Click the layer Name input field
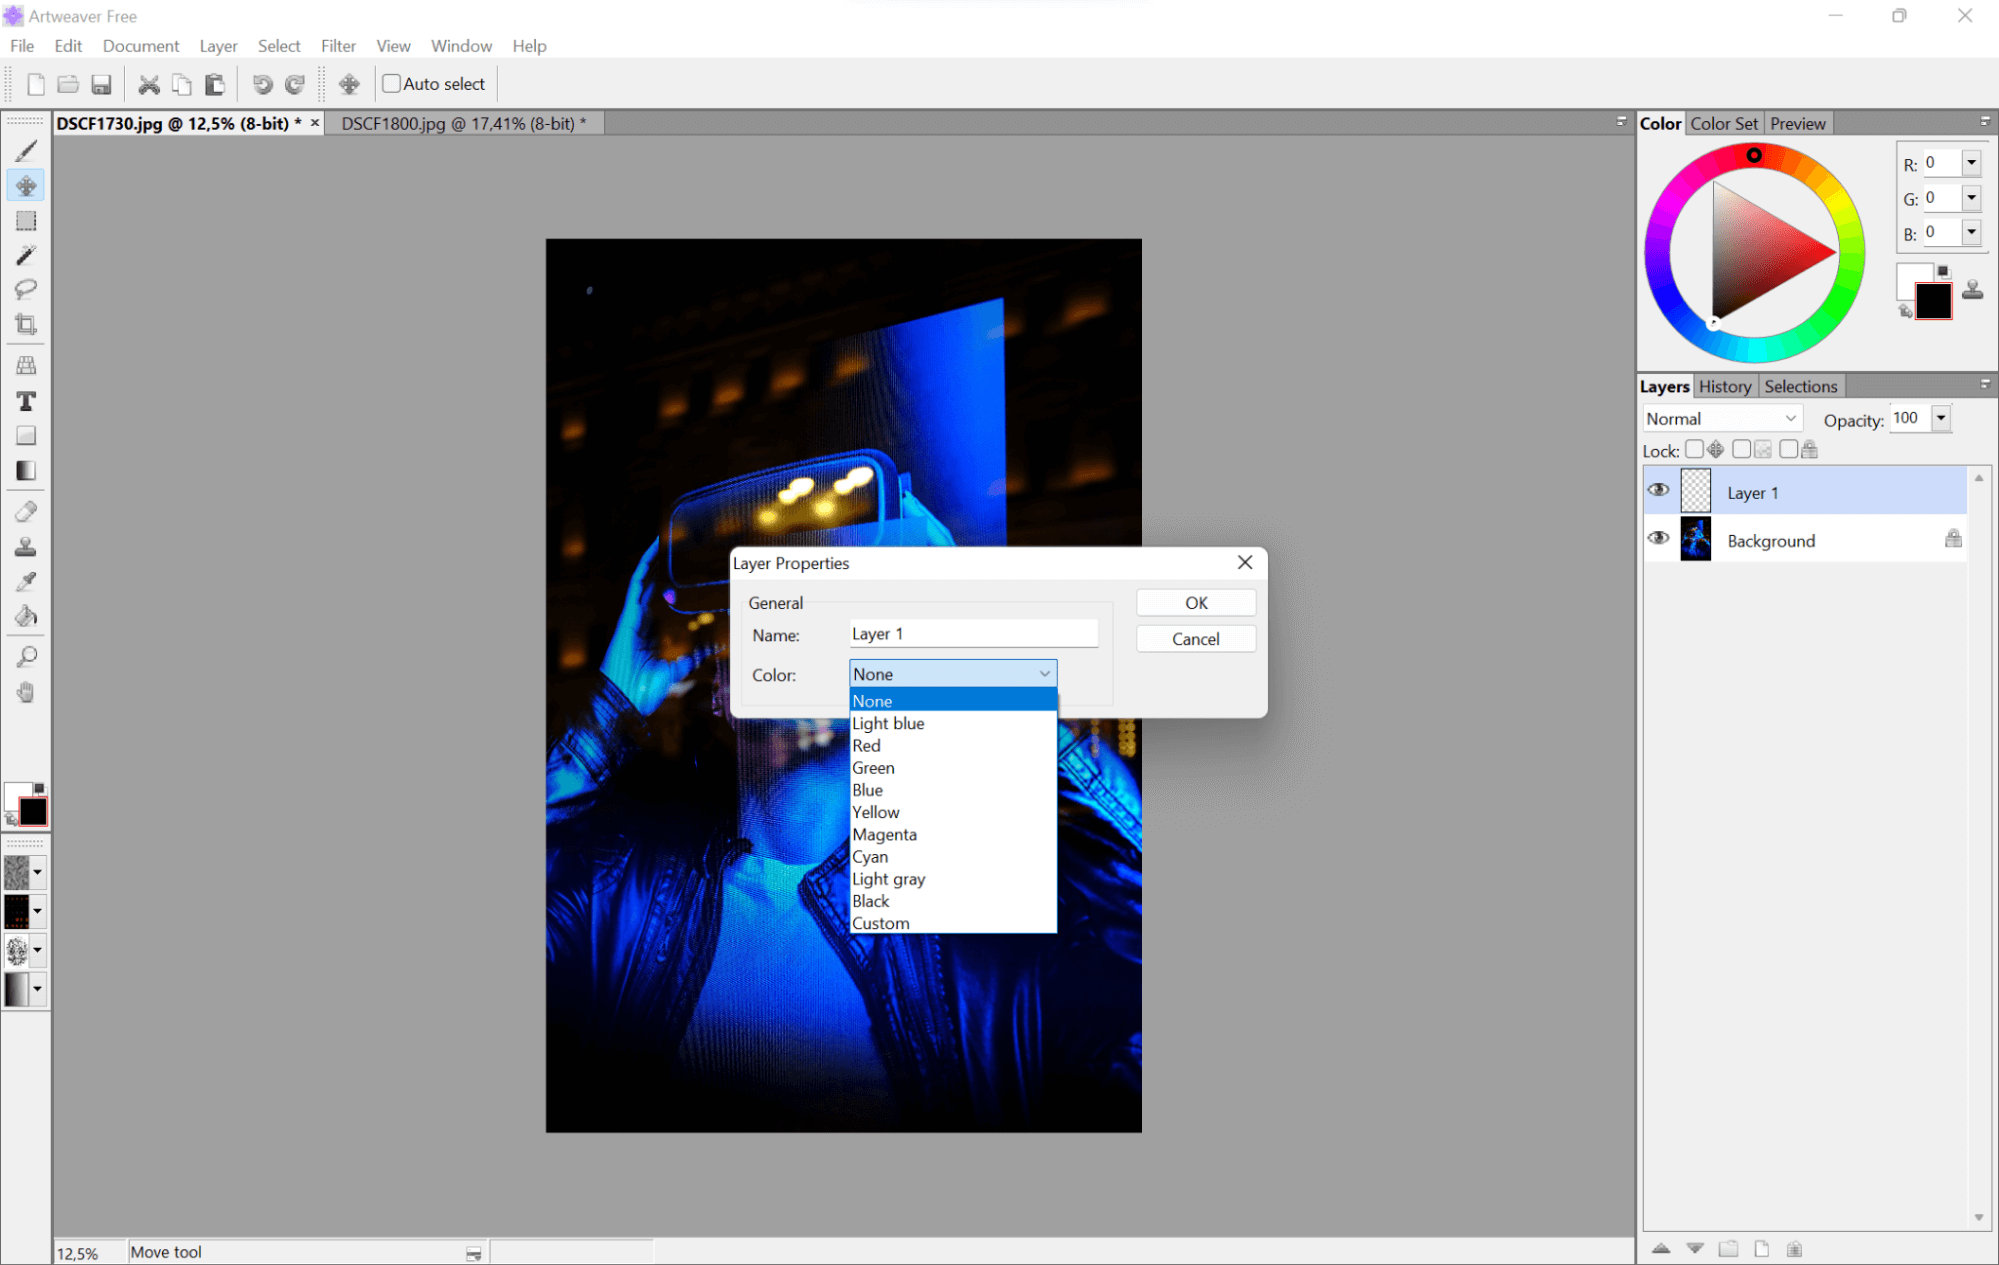This screenshot has width=1999, height=1265. coord(972,634)
